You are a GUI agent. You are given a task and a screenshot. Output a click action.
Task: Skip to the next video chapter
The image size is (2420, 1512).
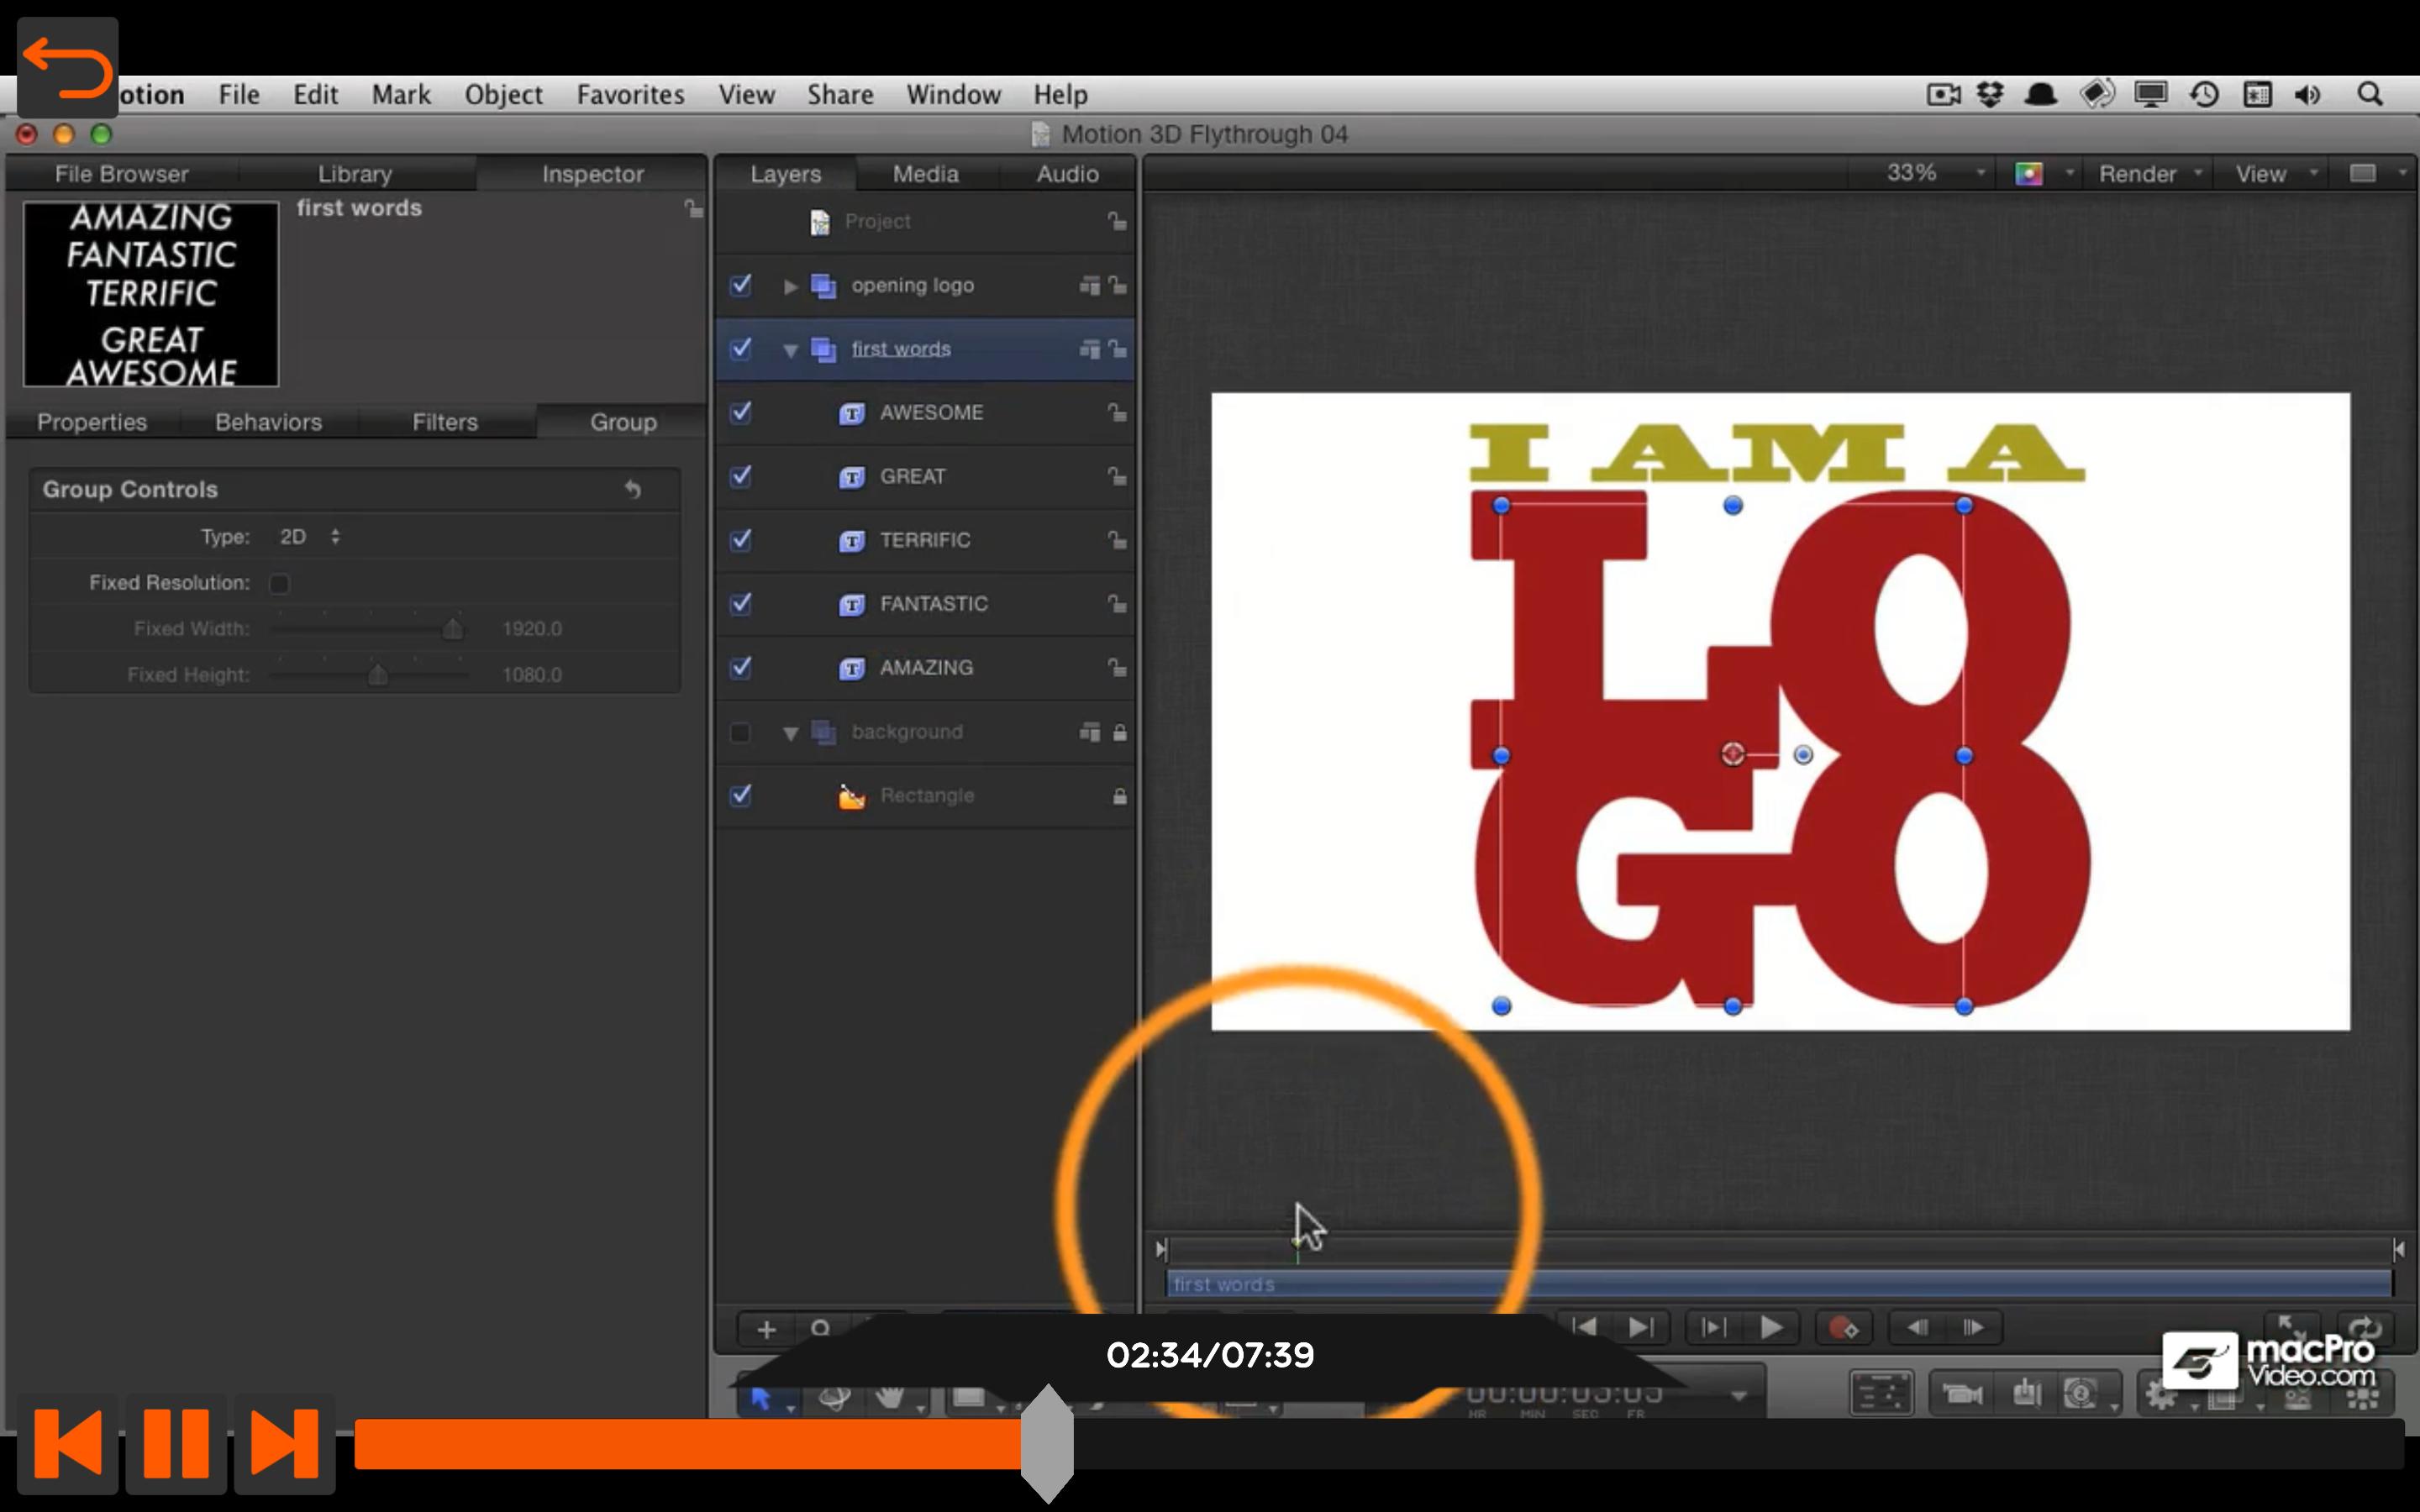point(284,1443)
